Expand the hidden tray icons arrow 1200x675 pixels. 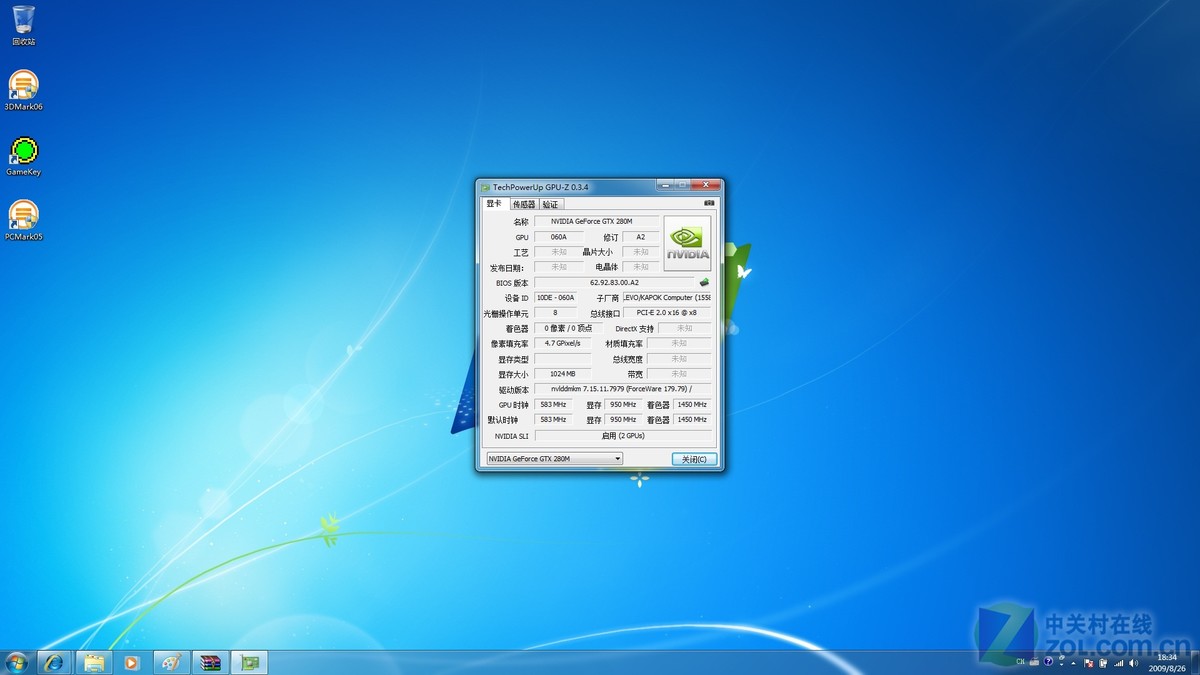[x=1073, y=662]
